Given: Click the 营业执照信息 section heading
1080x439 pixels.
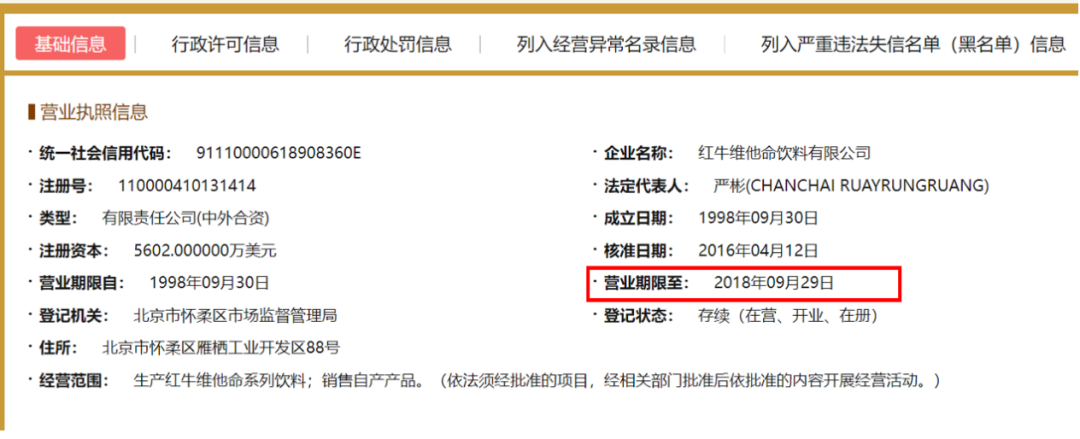Looking at the screenshot, I should [94, 112].
